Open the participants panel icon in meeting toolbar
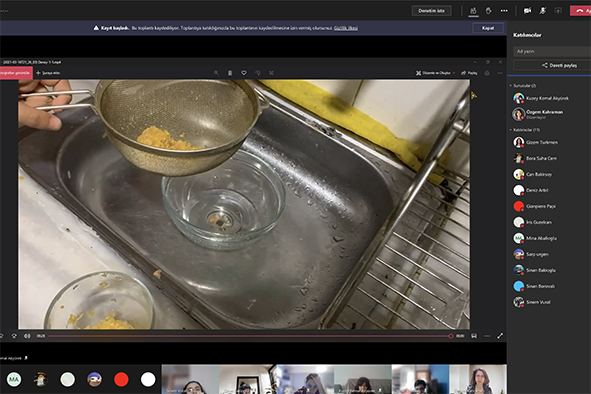The height and width of the screenshot is (394, 591). [473, 11]
